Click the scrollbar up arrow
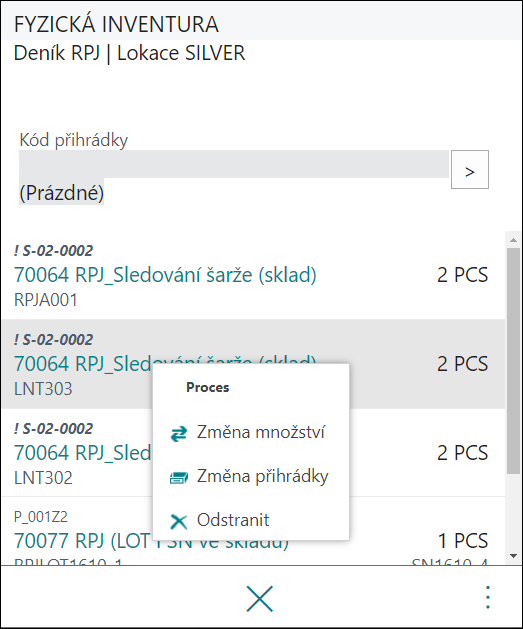This screenshot has width=523, height=629. [513, 240]
